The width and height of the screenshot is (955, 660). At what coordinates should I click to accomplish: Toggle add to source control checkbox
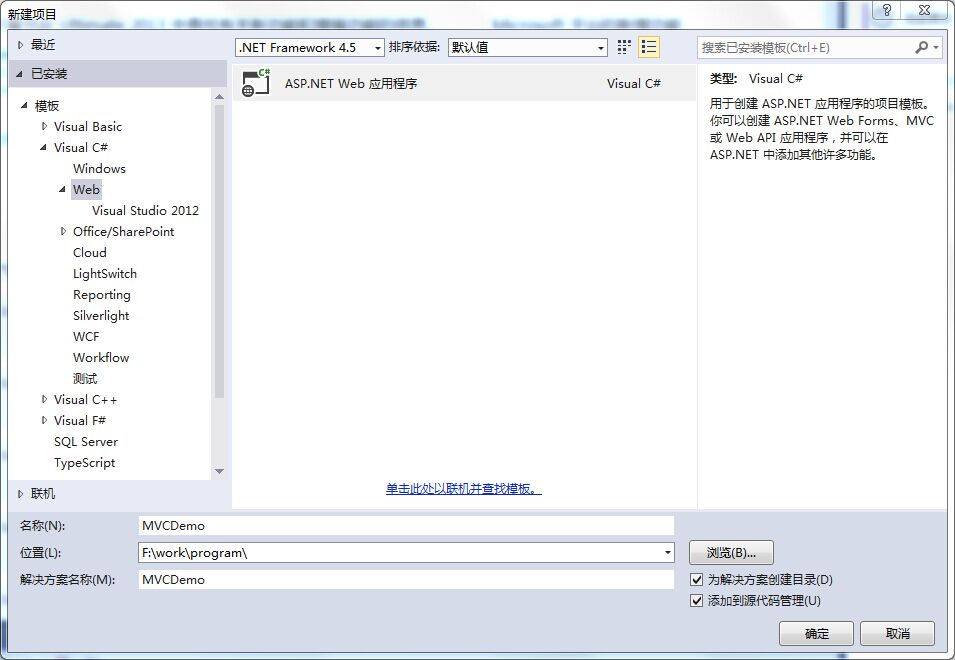[x=697, y=601]
